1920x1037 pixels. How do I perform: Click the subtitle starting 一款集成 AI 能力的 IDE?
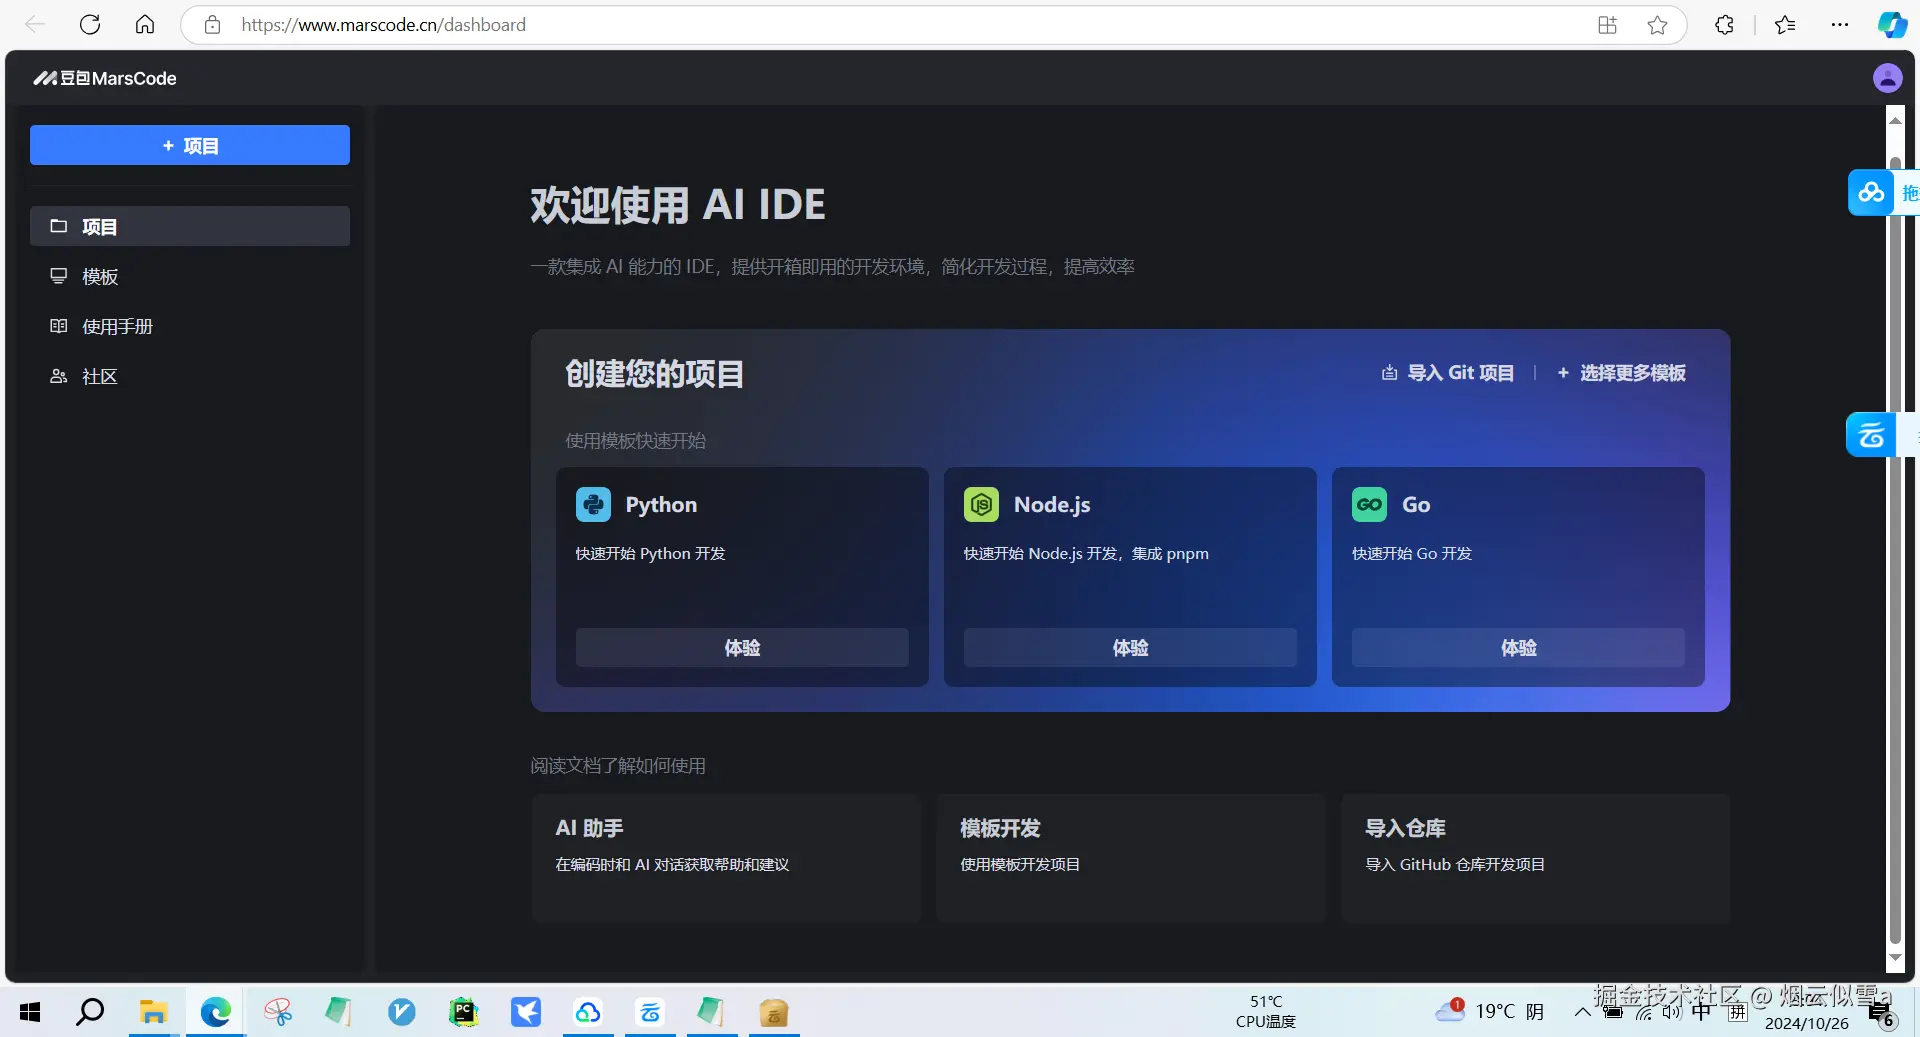832,267
